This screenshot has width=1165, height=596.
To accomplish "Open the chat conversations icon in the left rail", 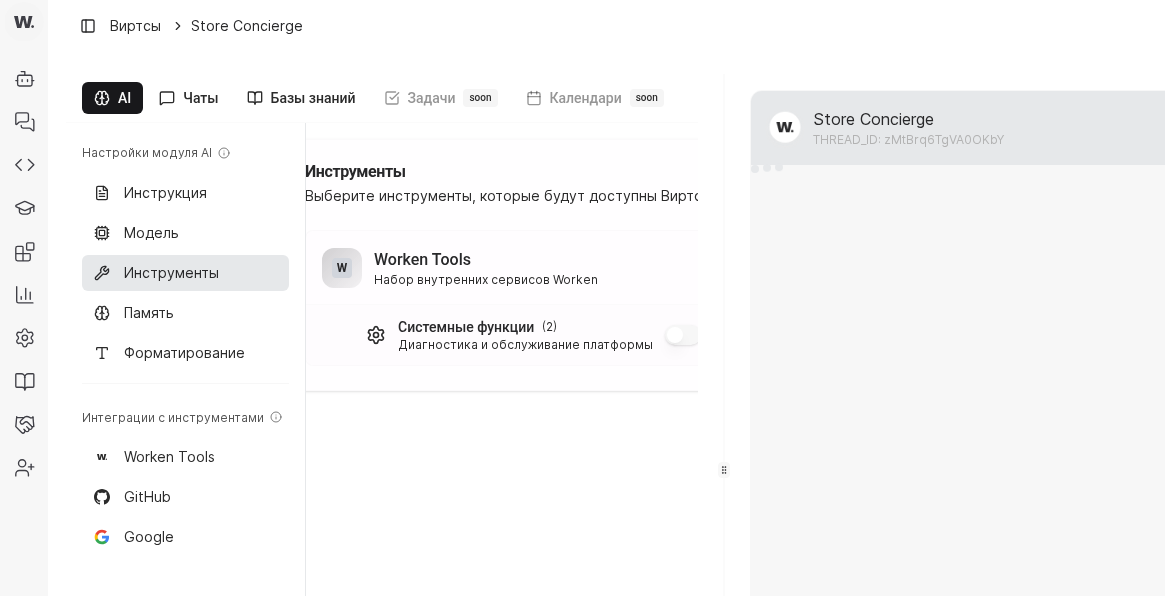I will tap(24, 122).
